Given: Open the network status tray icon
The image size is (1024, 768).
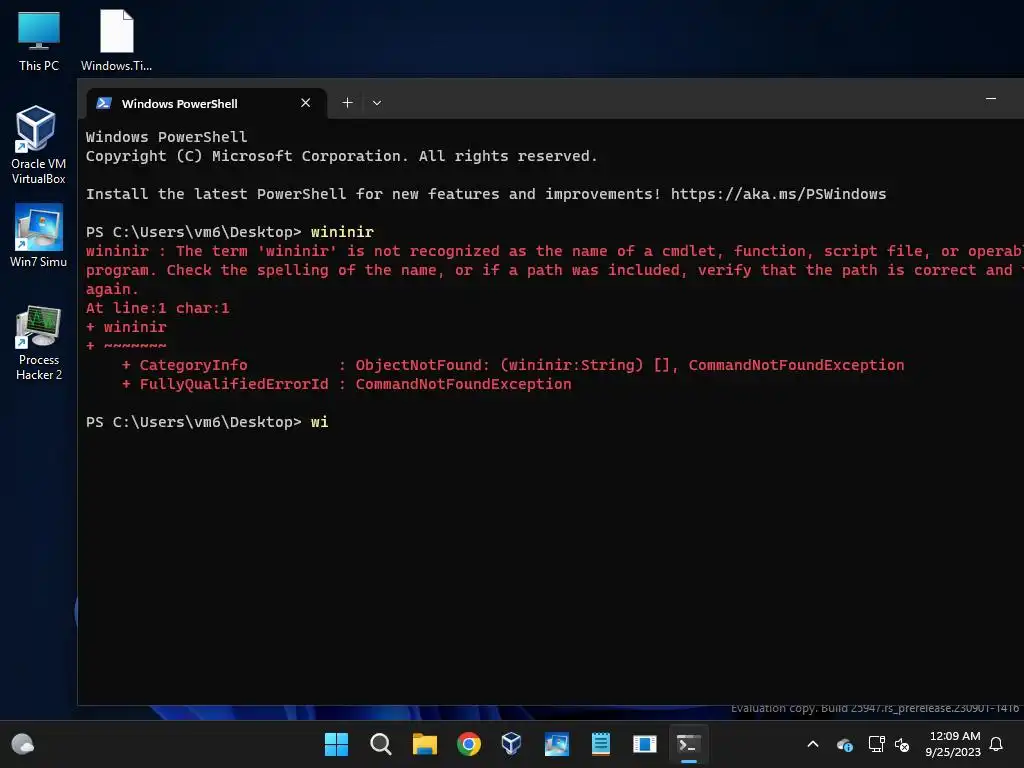Looking at the screenshot, I should tap(876, 744).
